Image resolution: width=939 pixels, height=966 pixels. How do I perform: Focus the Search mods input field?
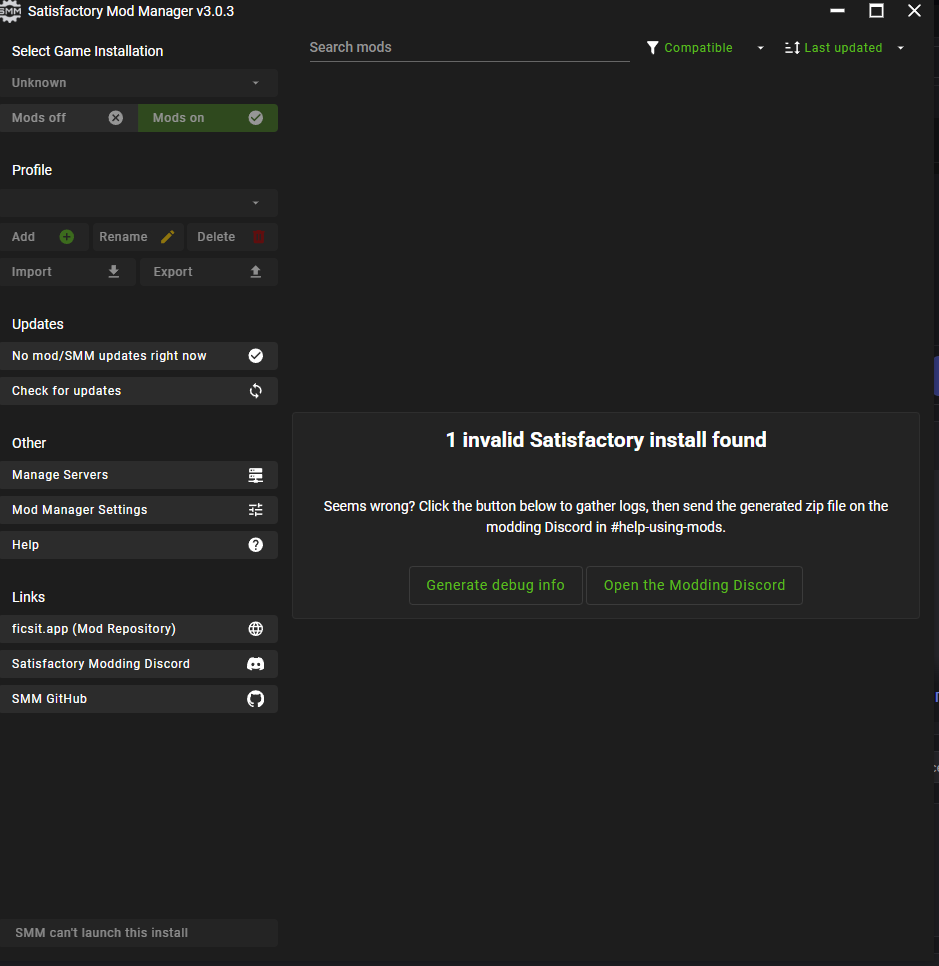tap(470, 47)
